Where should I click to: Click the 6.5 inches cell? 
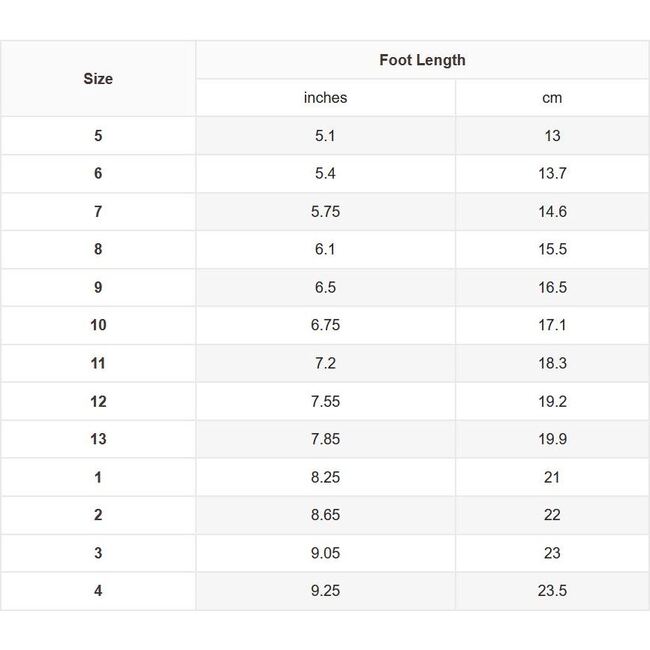pyautogui.click(x=325, y=288)
